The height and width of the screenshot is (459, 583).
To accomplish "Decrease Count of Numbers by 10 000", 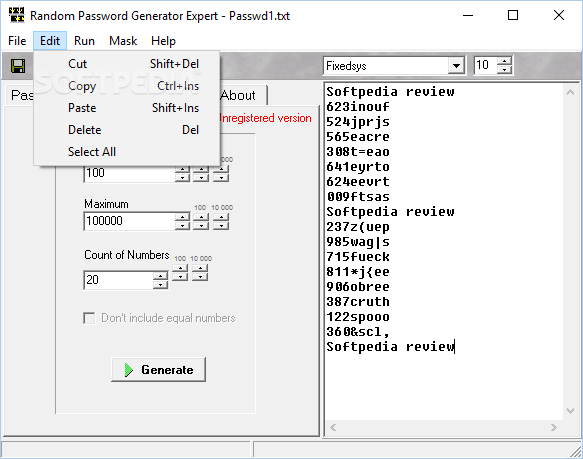I will pyautogui.click(x=200, y=277).
